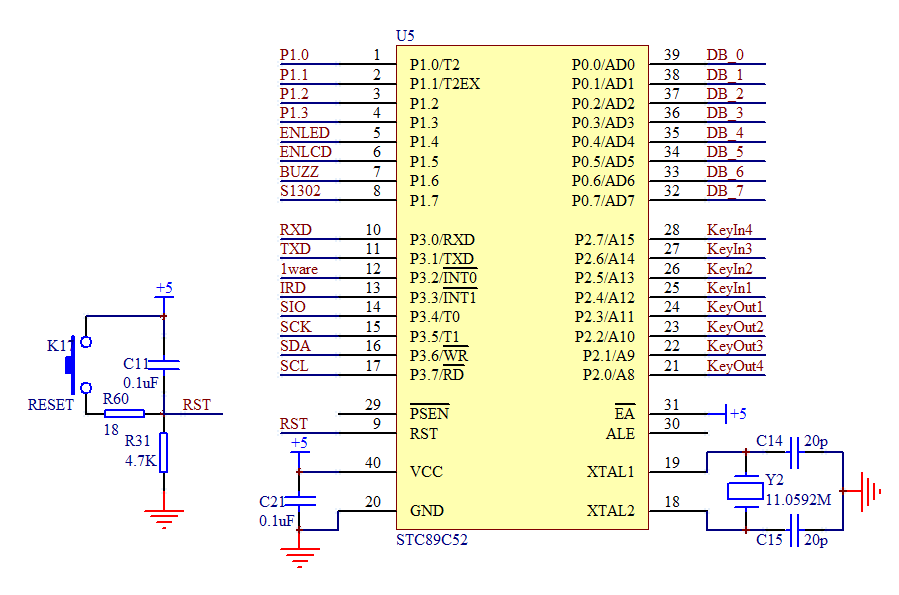Select the BUZZ net label
Viewport: 899px width, 595px height.
point(299,172)
